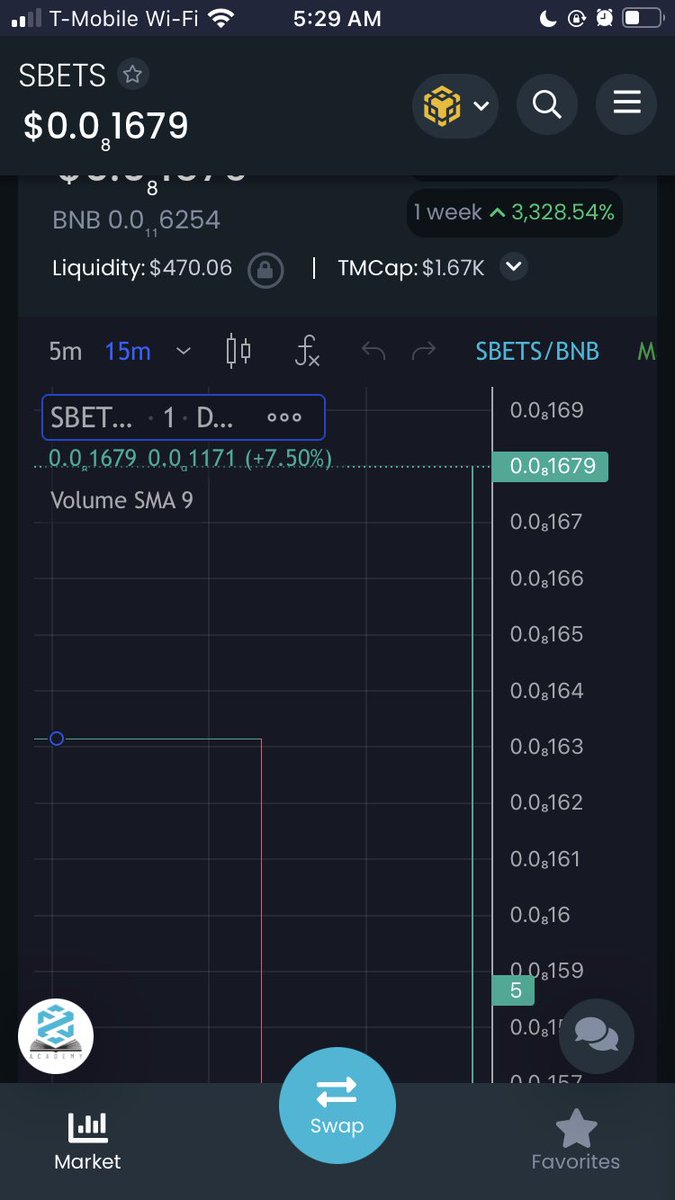Add SBETS to favorites with star icon
Viewport: 675px width, 1200px height.
pos(131,74)
